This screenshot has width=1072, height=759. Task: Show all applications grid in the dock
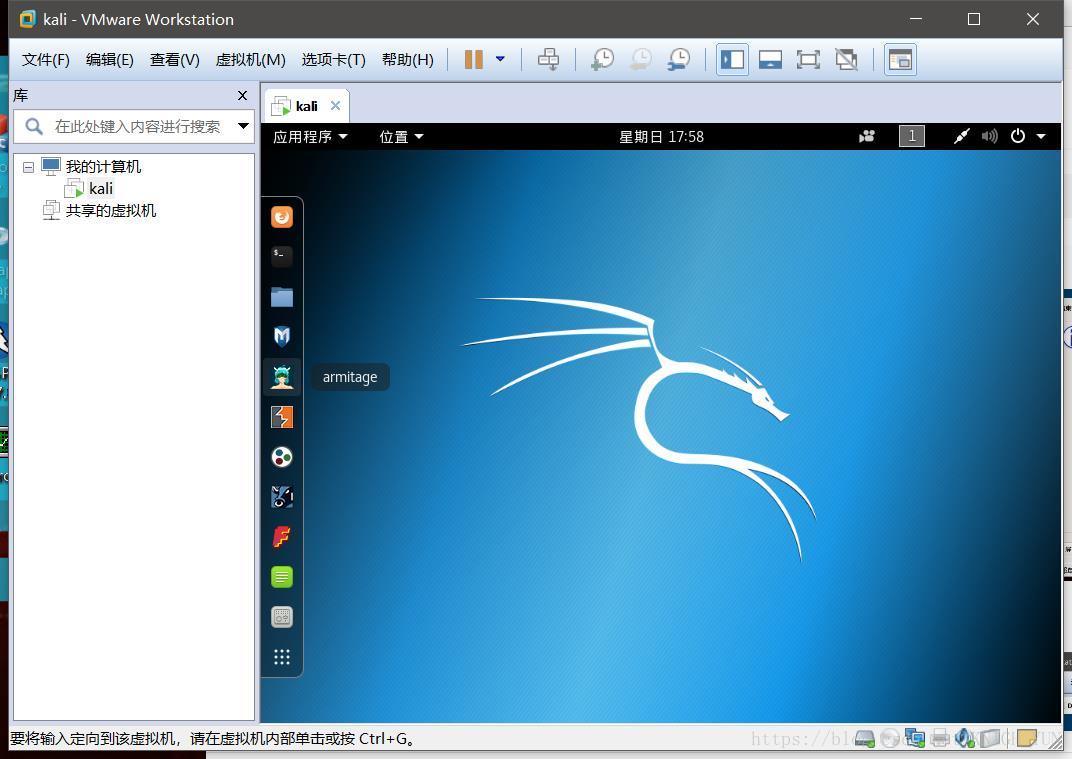tap(282, 657)
